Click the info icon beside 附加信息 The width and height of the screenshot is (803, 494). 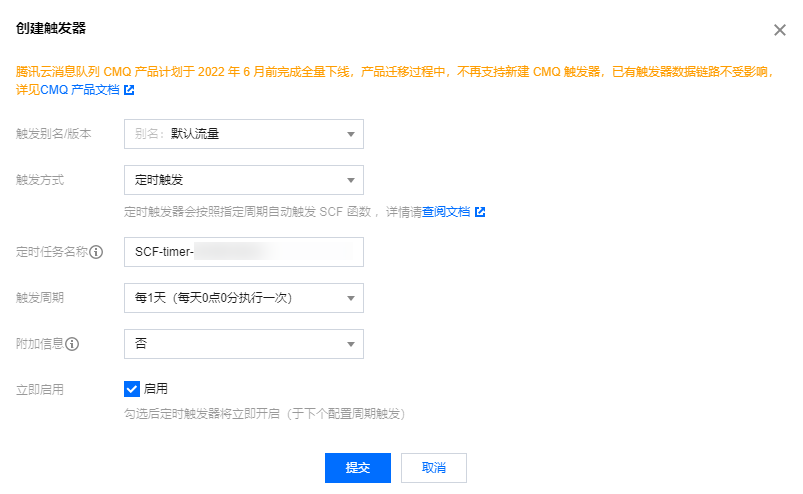72,344
